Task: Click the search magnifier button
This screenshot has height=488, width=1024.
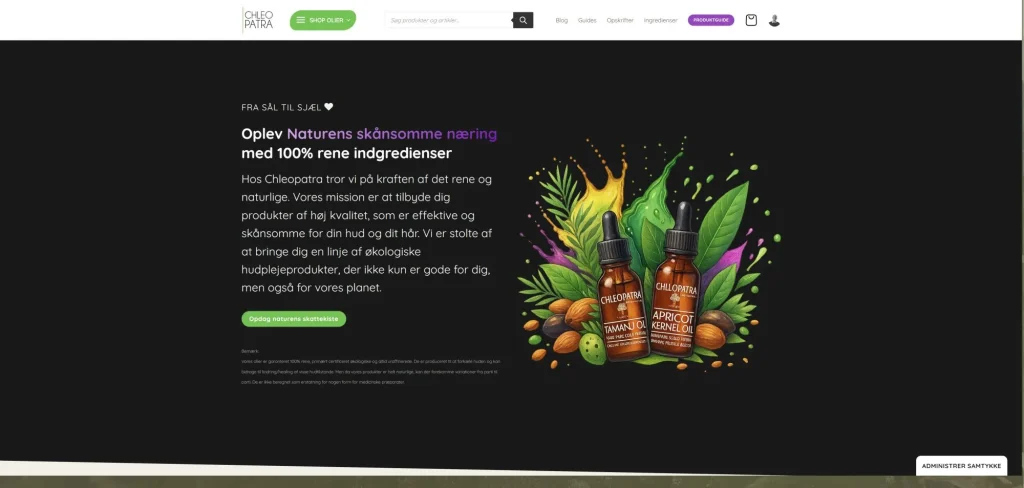Action: [522, 20]
